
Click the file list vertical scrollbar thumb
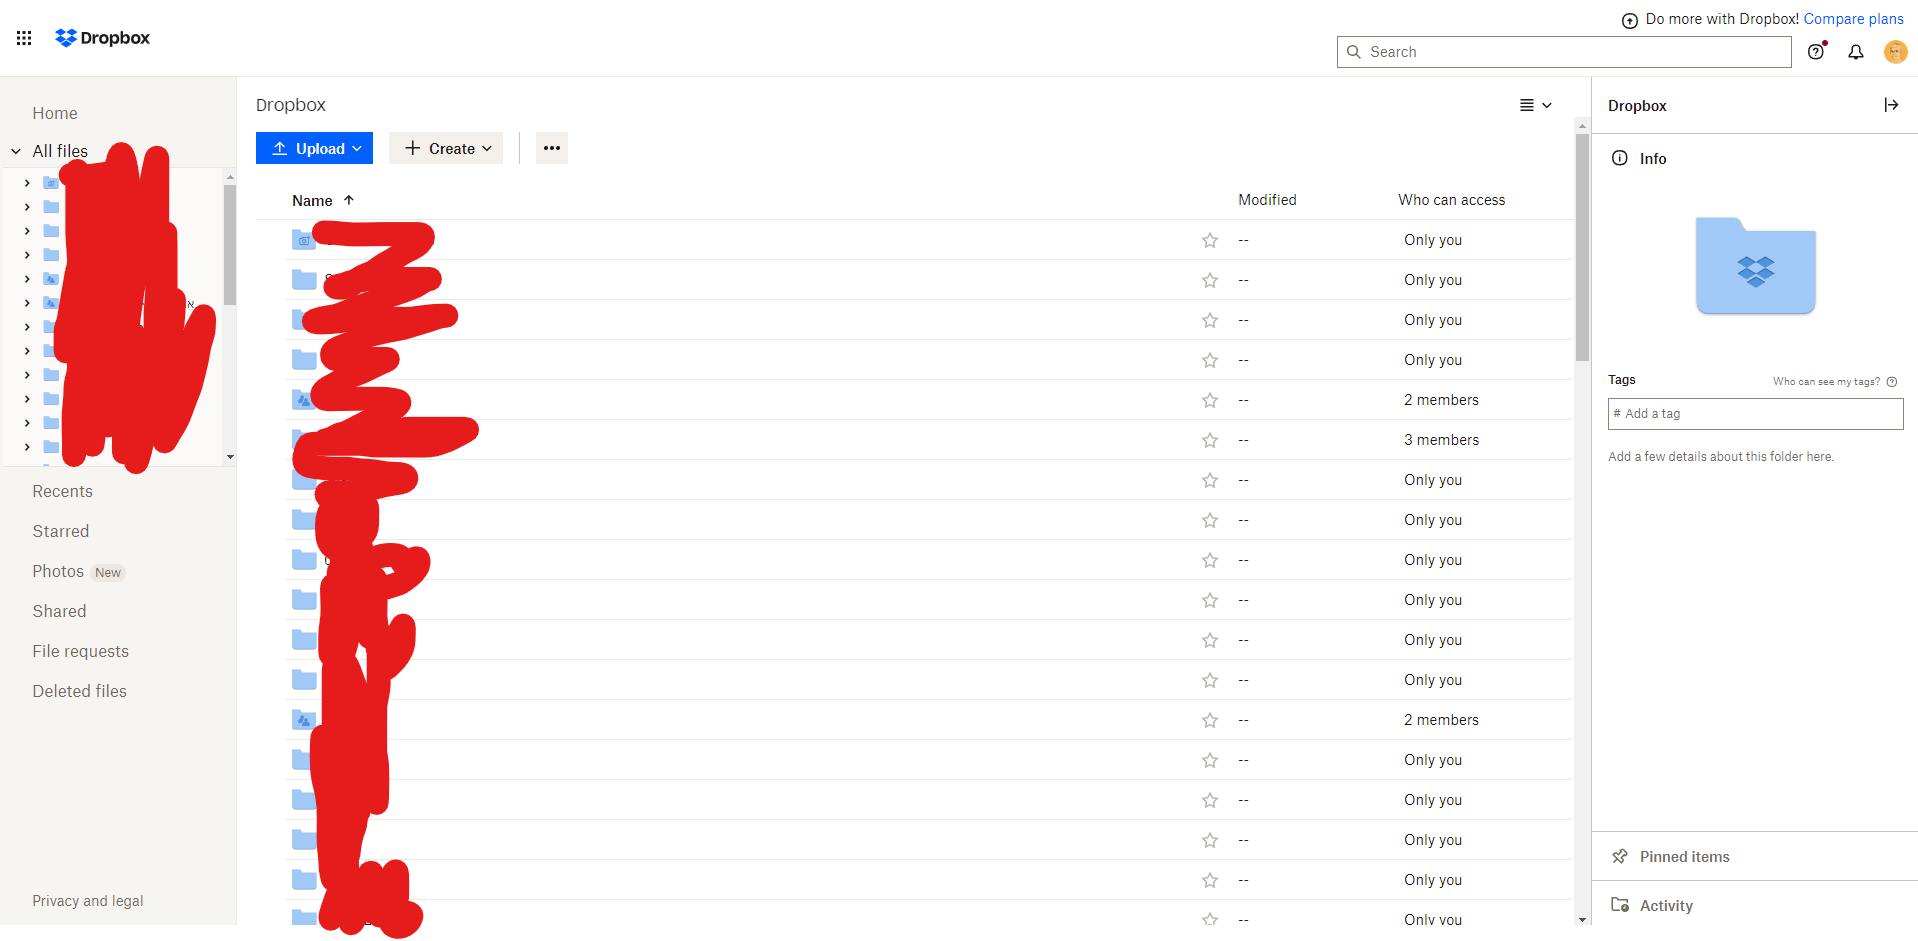point(1582,247)
